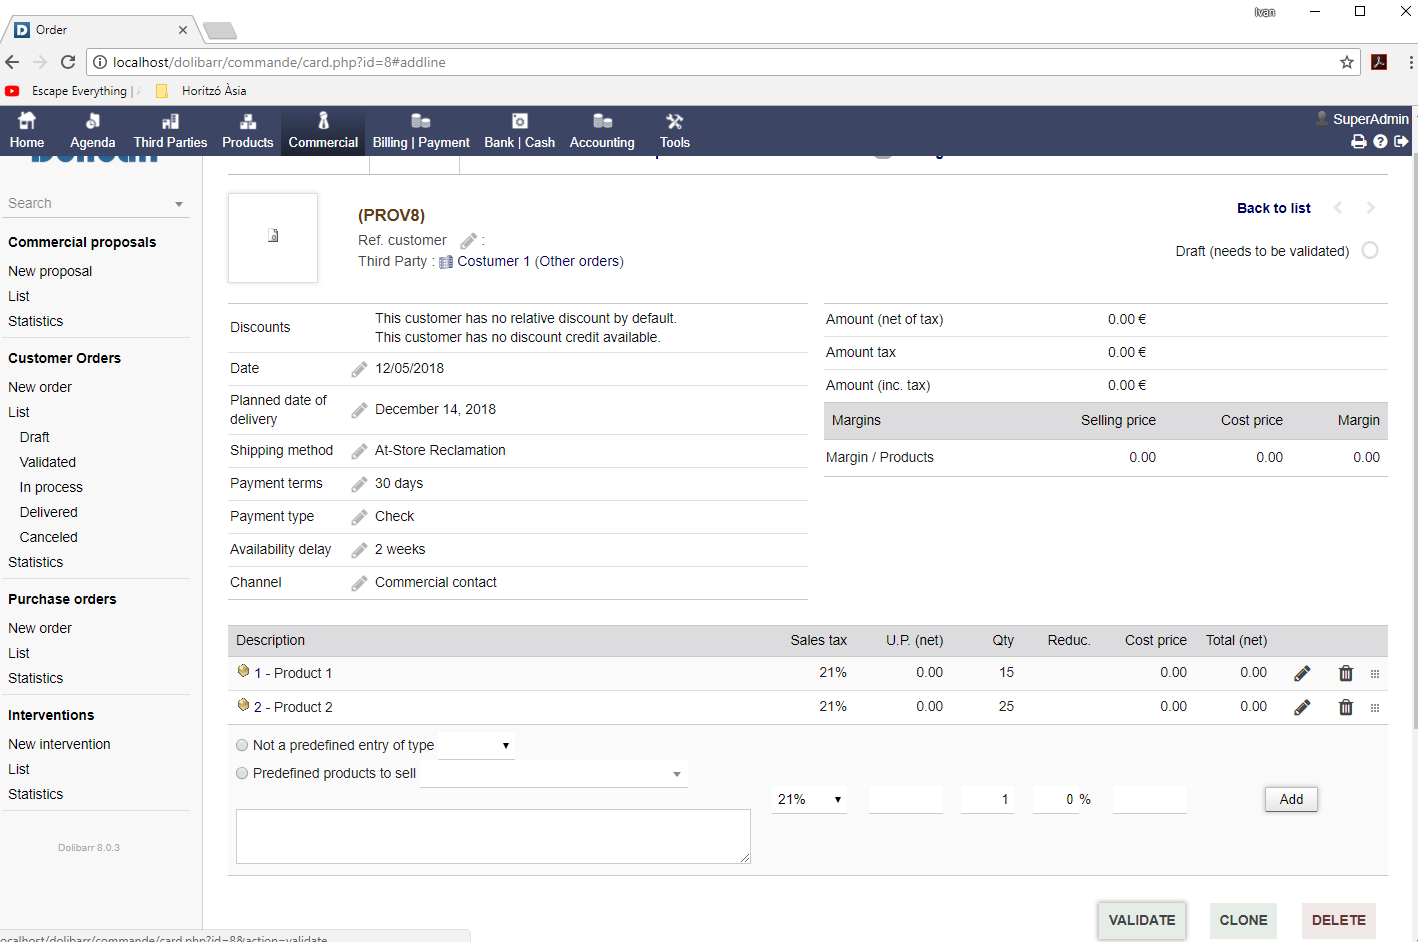Image resolution: width=1418 pixels, height=942 pixels.
Task: Open the Agenda module
Action: [x=92, y=130]
